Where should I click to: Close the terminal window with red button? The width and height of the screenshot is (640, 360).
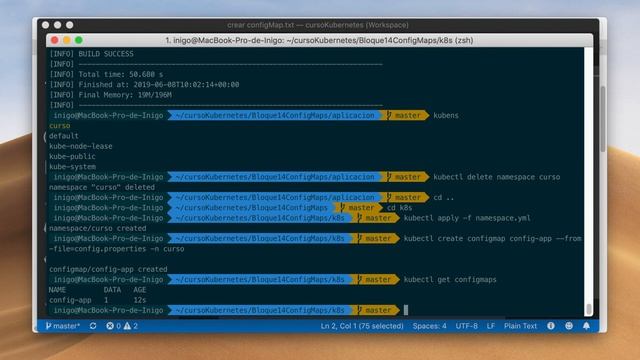55,40
